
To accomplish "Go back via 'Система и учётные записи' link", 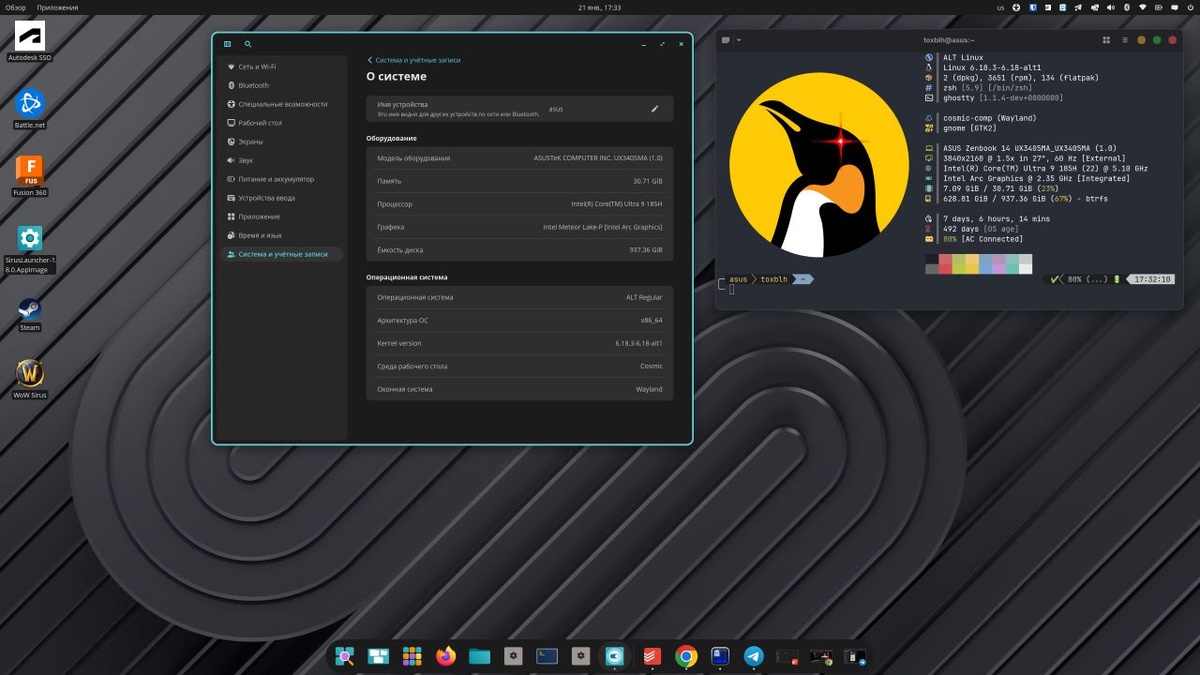I will pos(414,60).
